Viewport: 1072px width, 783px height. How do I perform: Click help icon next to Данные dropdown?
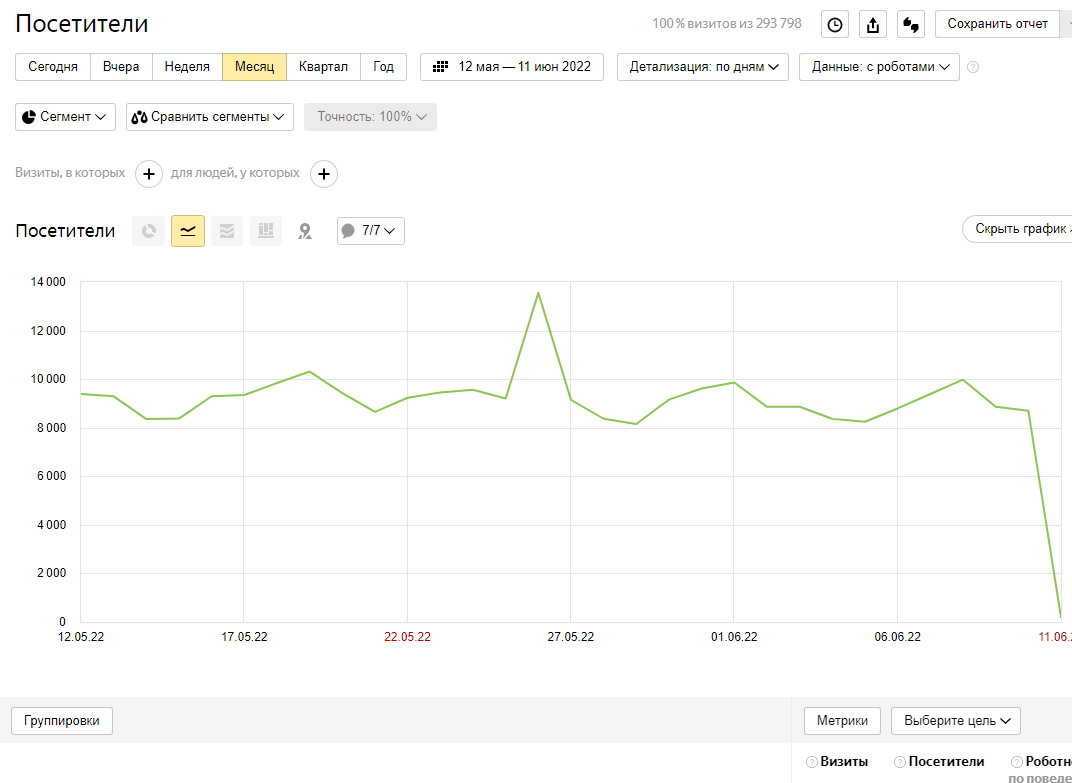[x=973, y=67]
